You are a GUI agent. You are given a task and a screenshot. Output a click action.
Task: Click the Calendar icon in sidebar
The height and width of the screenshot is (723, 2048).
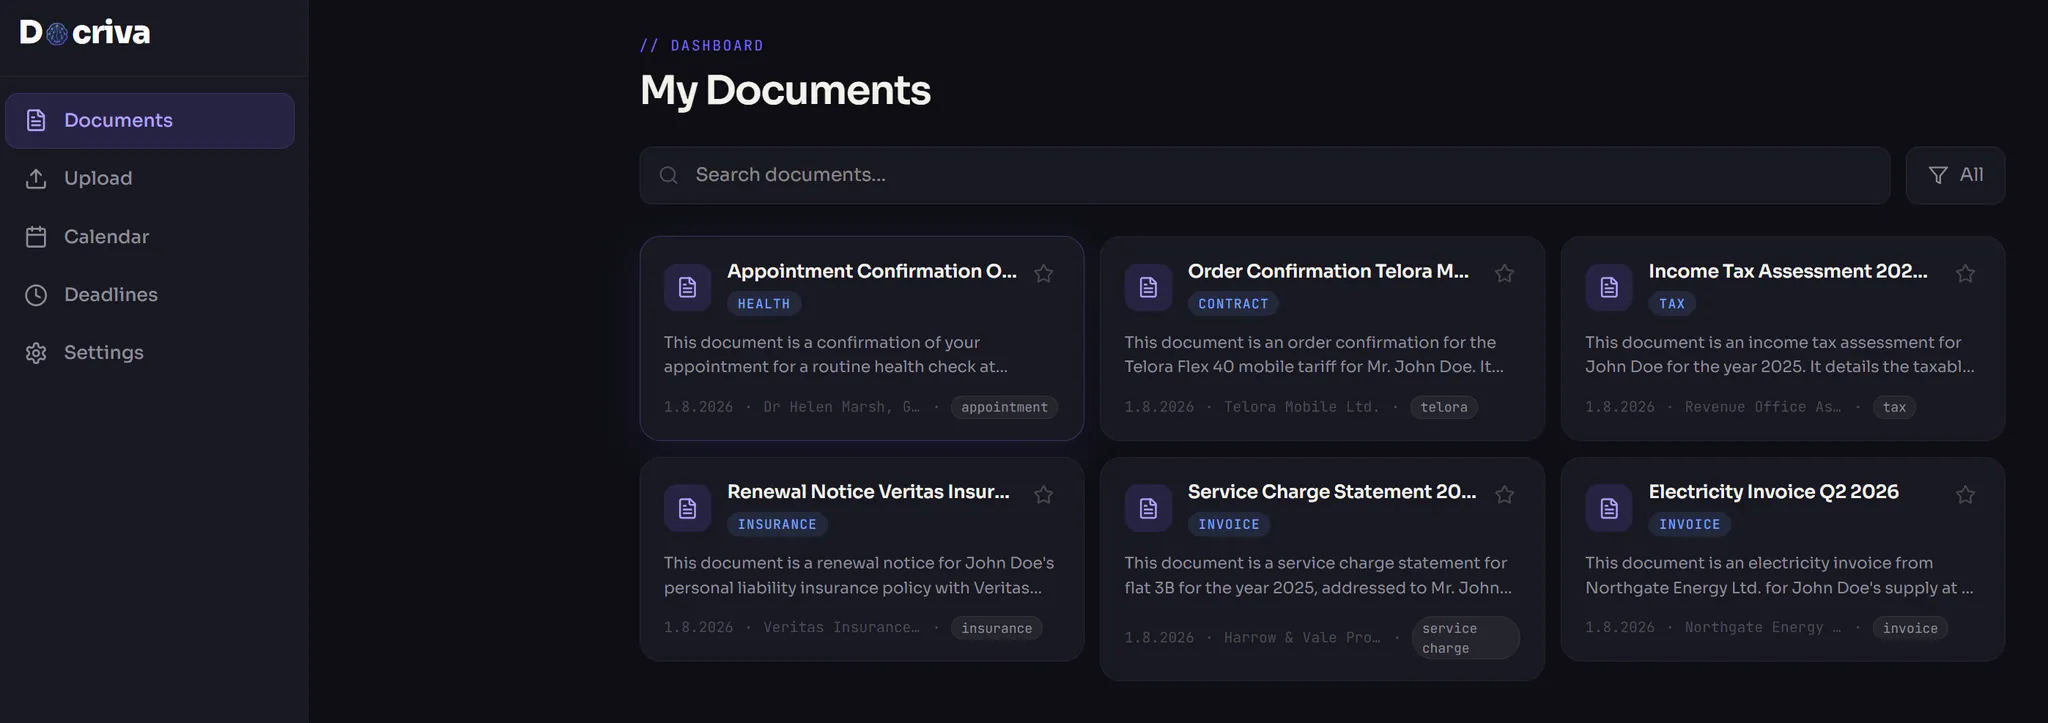tap(36, 237)
